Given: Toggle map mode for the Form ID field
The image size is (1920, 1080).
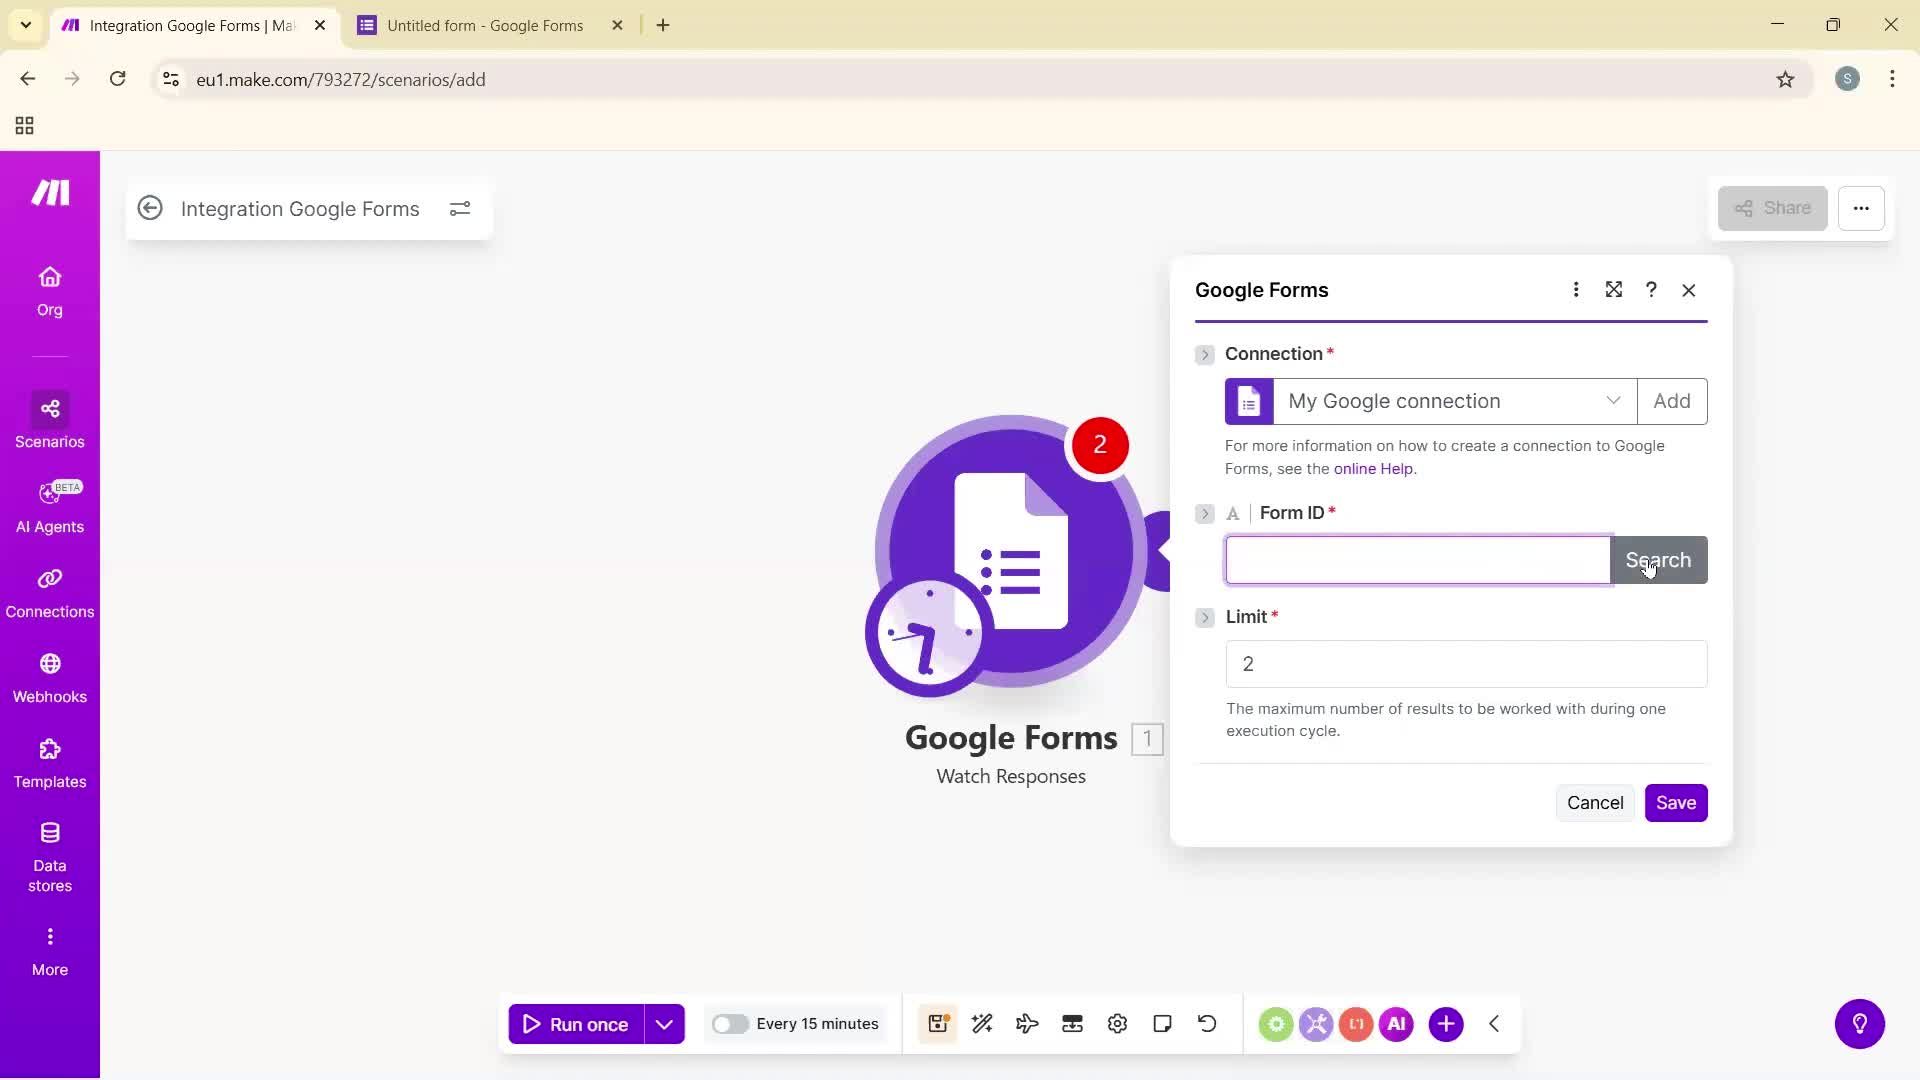Looking at the screenshot, I should 1232,513.
